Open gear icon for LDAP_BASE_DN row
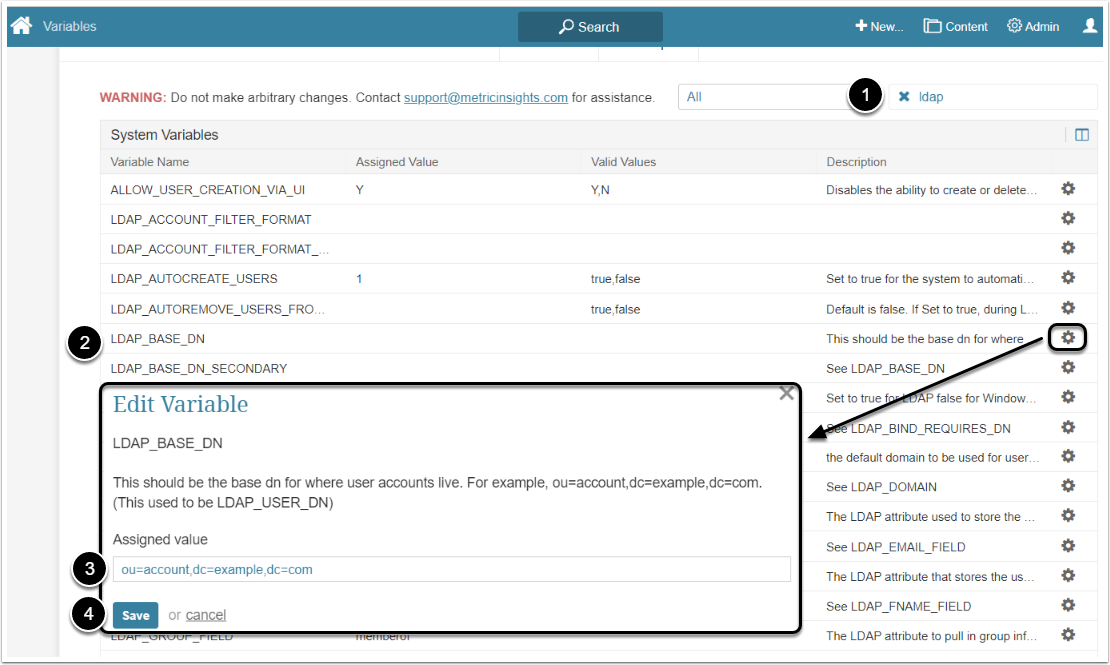Screen dimensions: 1110x665 click(x=1068, y=338)
